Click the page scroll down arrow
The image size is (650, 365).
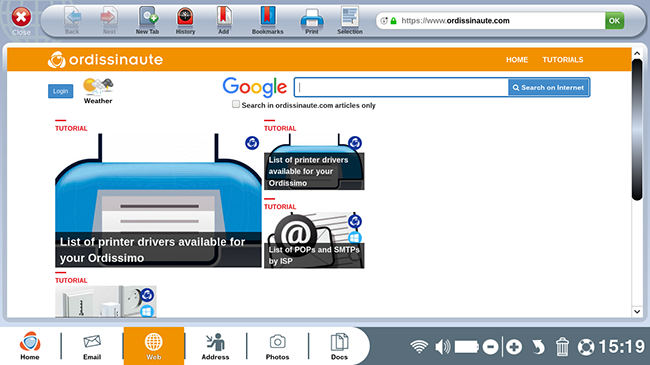pos(637,311)
